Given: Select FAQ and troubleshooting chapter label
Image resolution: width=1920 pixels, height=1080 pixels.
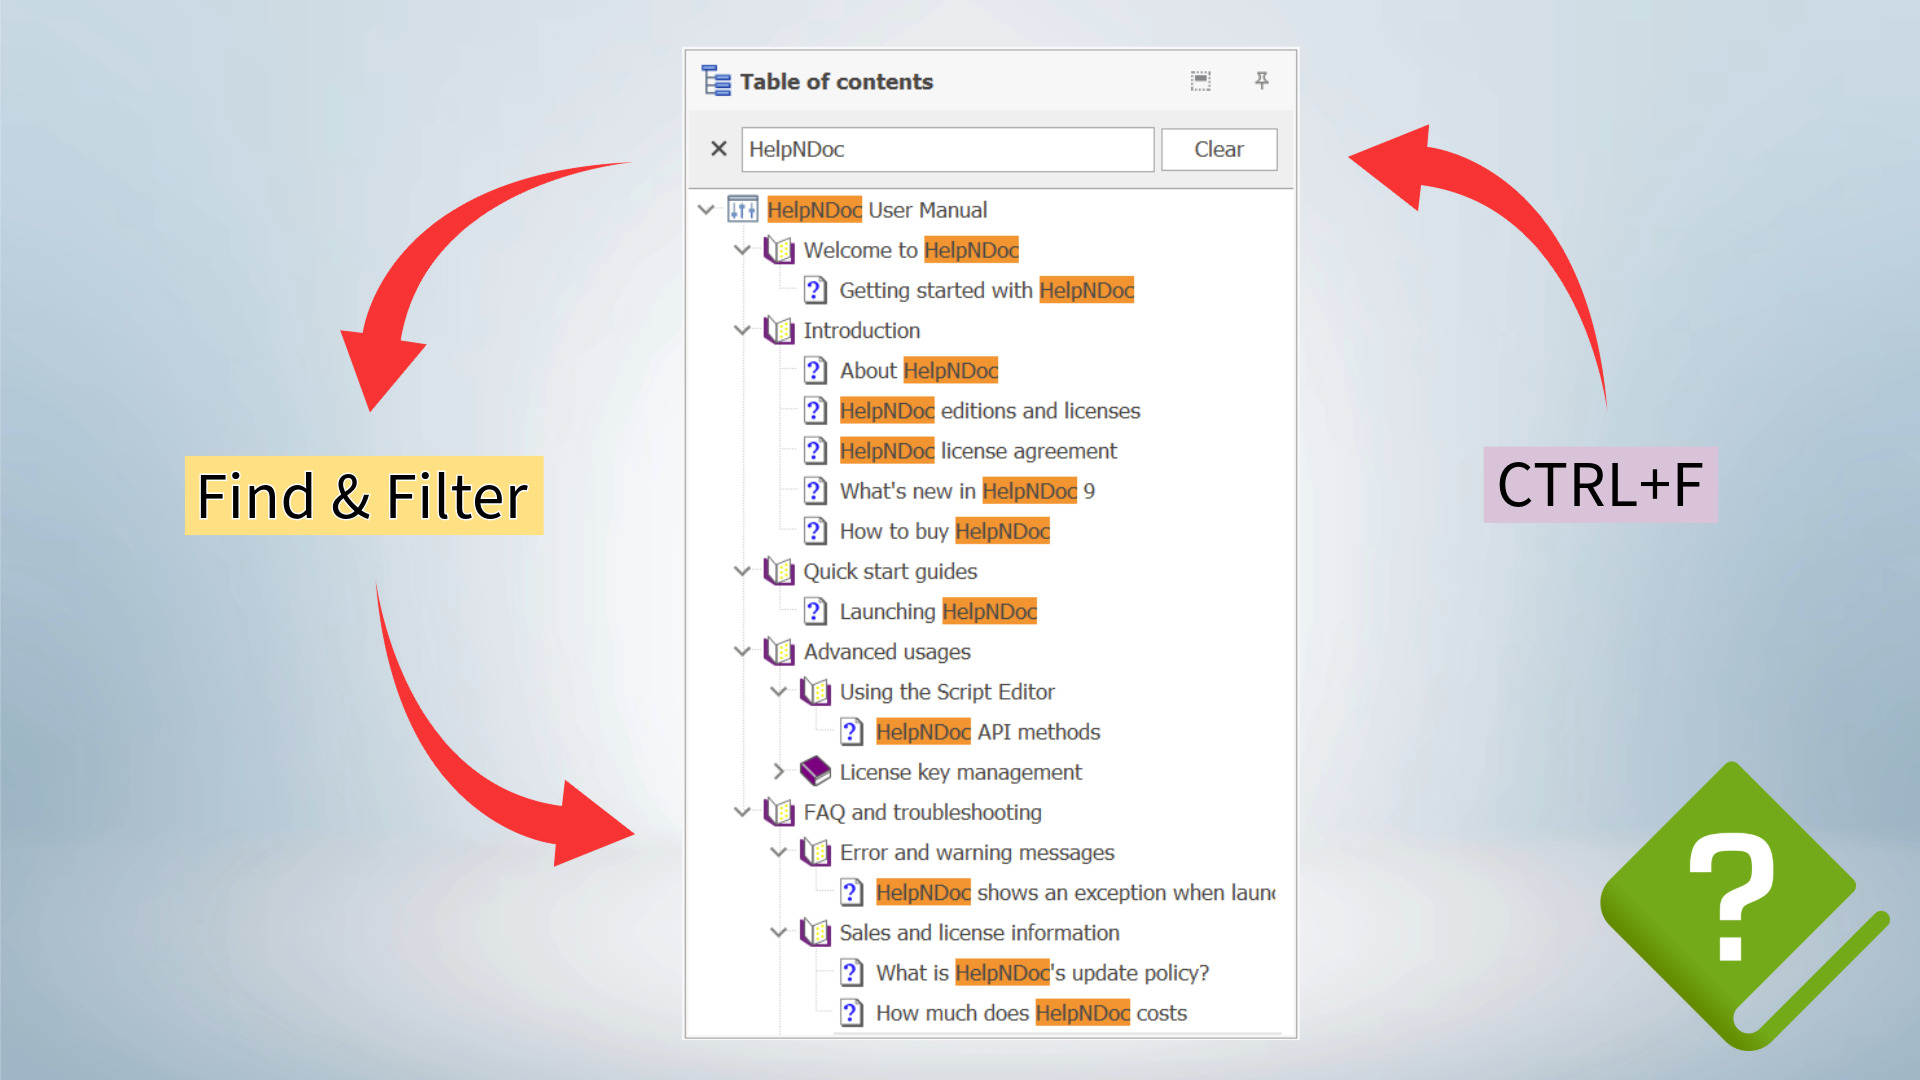Looking at the screenshot, I should [922, 812].
